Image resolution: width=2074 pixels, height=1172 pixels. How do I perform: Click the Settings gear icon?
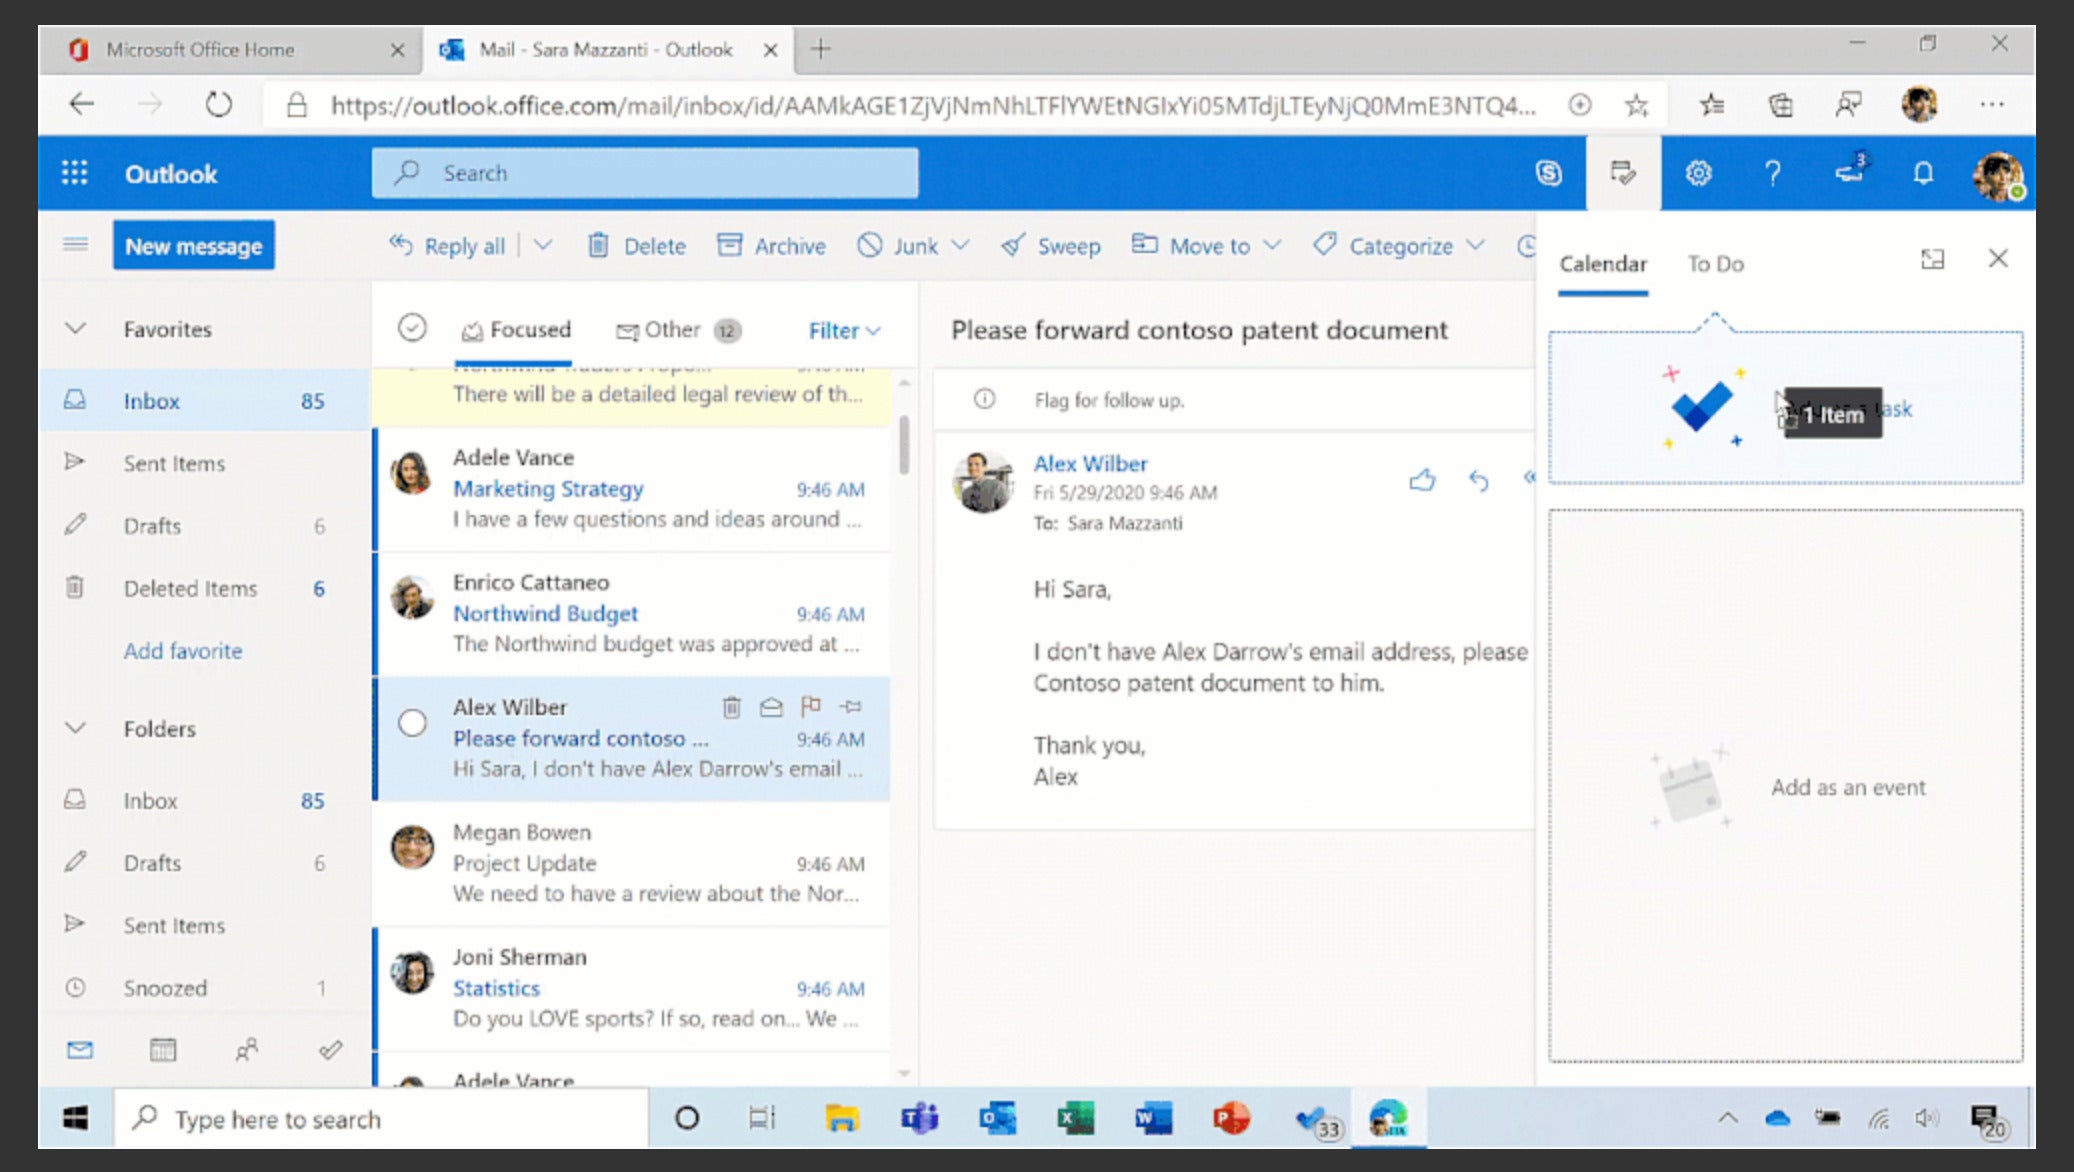(x=1697, y=172)
